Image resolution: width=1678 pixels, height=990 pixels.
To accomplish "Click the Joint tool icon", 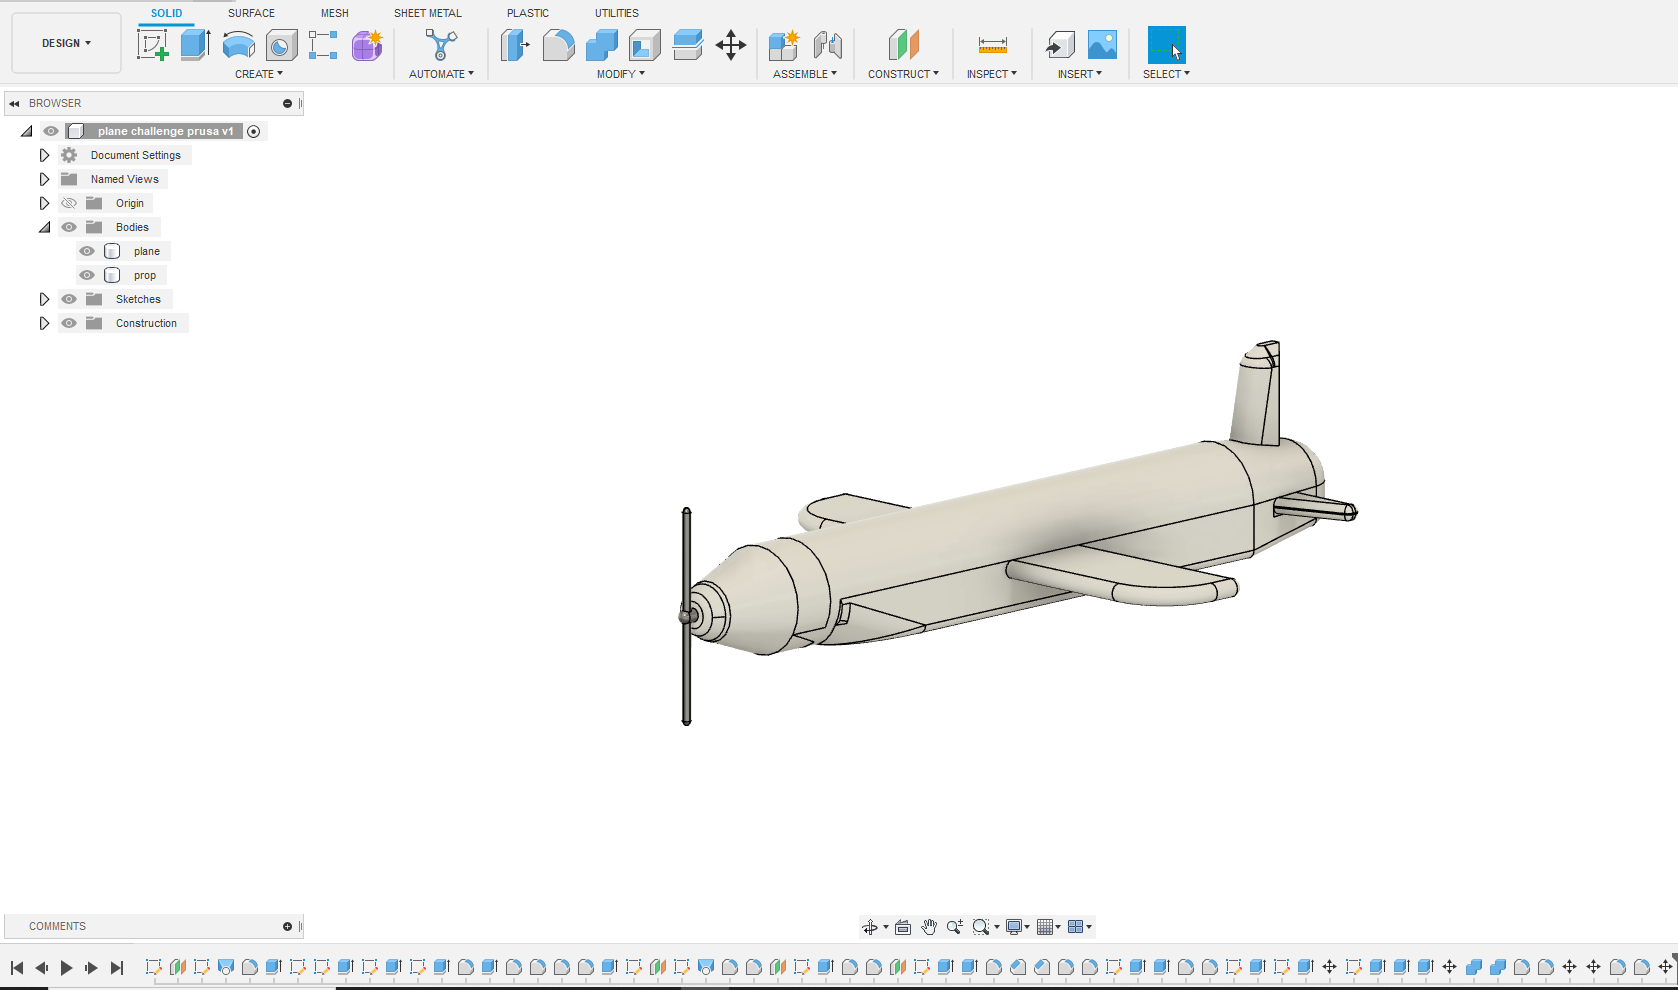I will tap(828, 45).
